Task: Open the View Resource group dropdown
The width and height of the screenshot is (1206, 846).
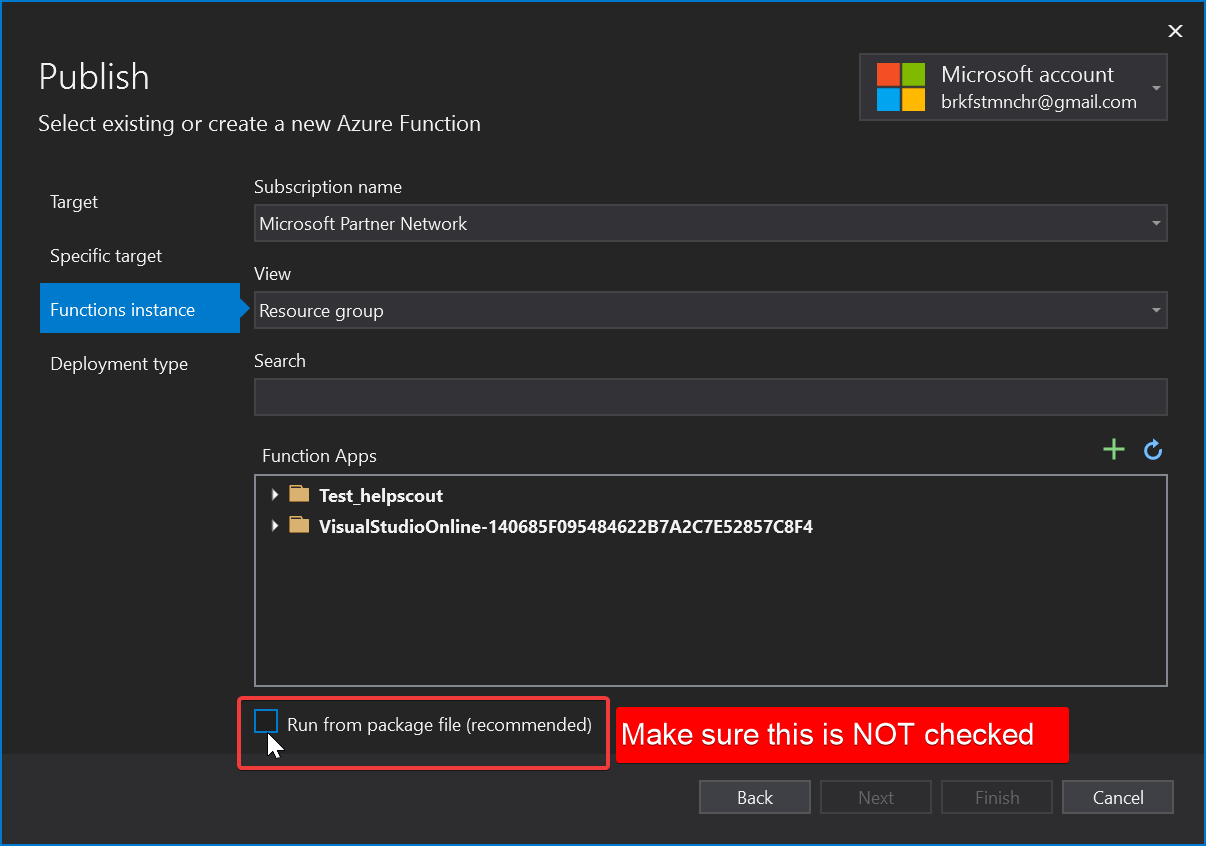Action: 710,311
